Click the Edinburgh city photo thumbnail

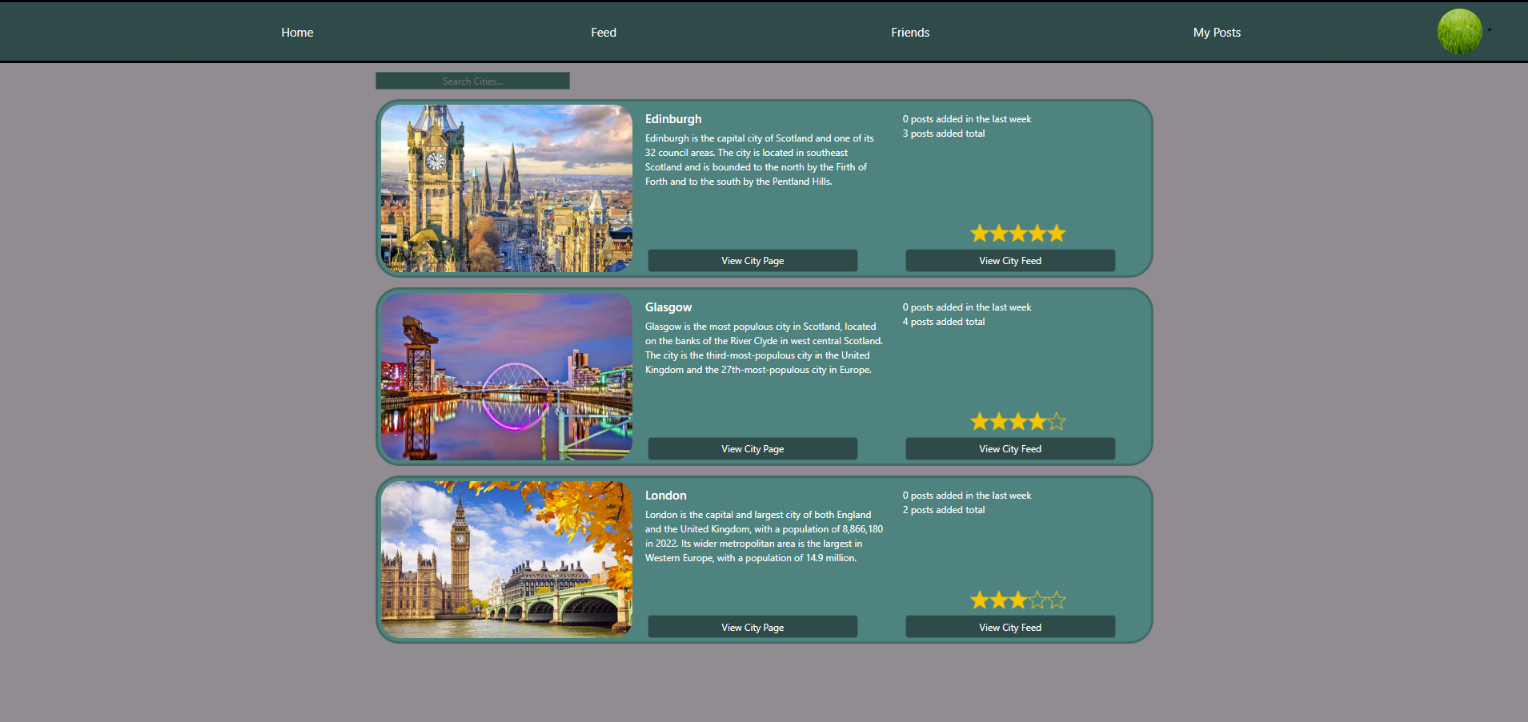click(506, 188)
